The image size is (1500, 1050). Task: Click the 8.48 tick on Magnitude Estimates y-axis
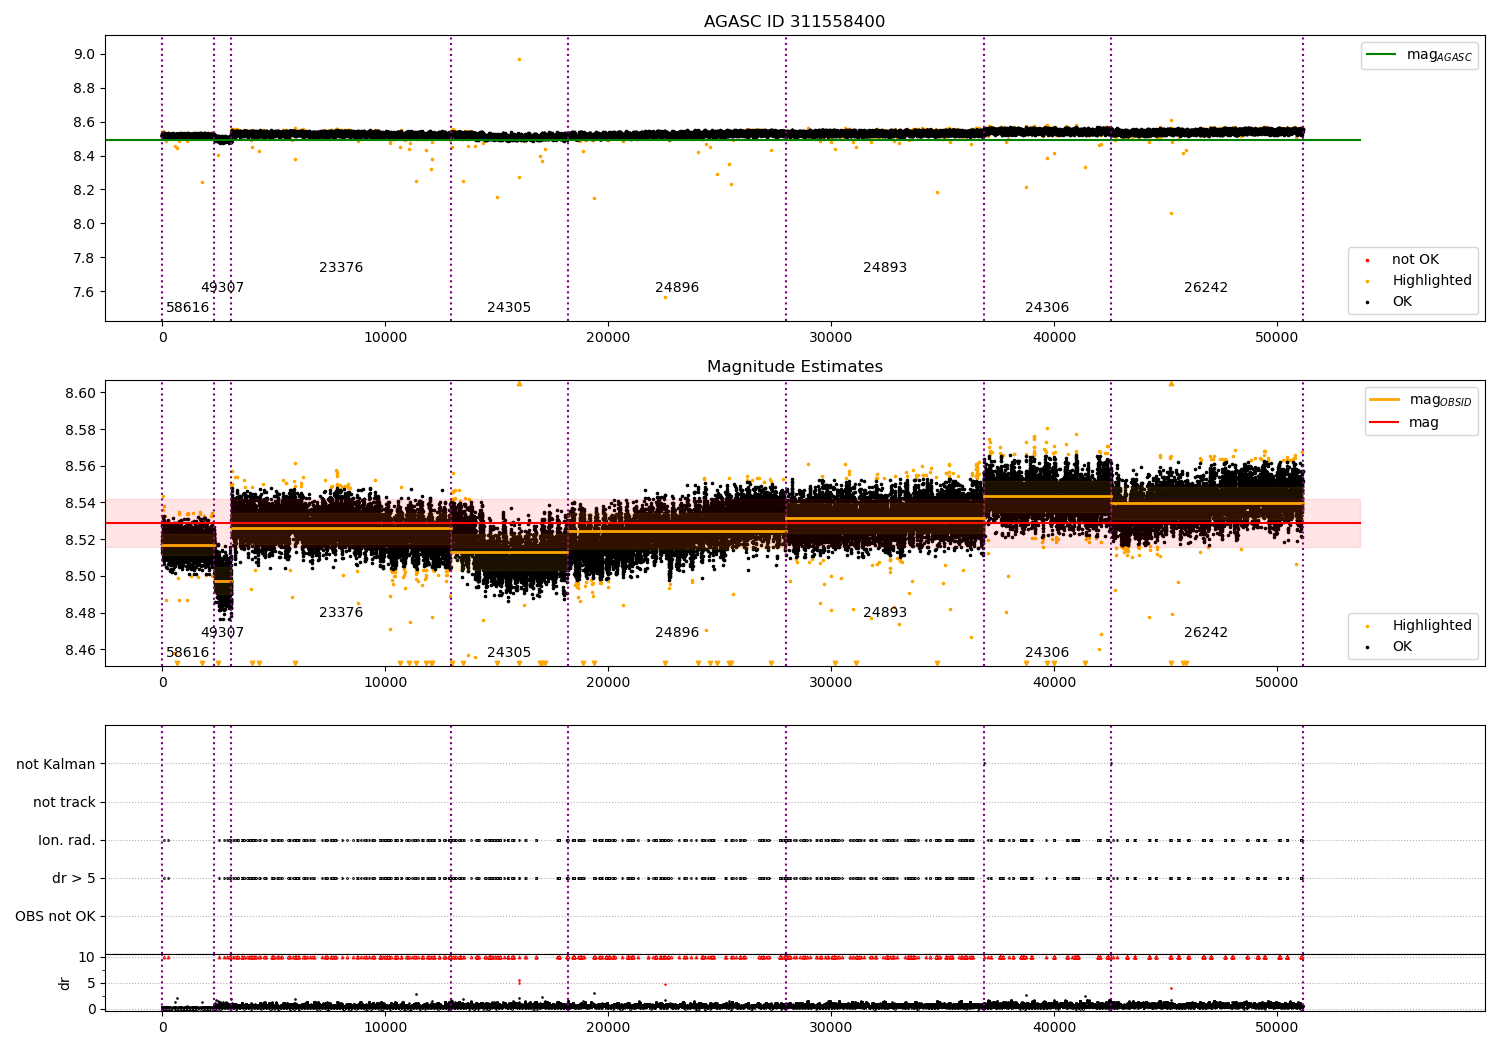(81, 614)
